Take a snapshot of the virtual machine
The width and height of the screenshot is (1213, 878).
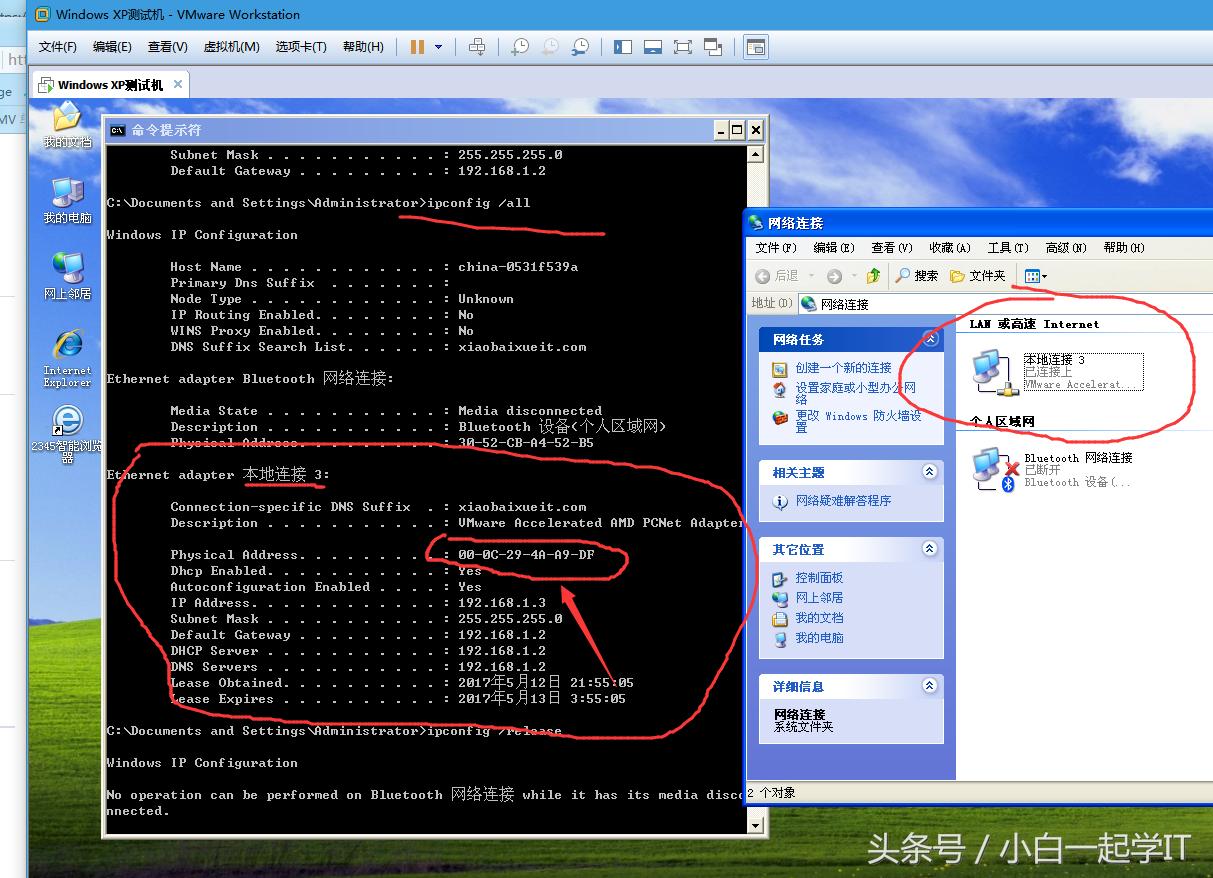(x=520, y=46)
